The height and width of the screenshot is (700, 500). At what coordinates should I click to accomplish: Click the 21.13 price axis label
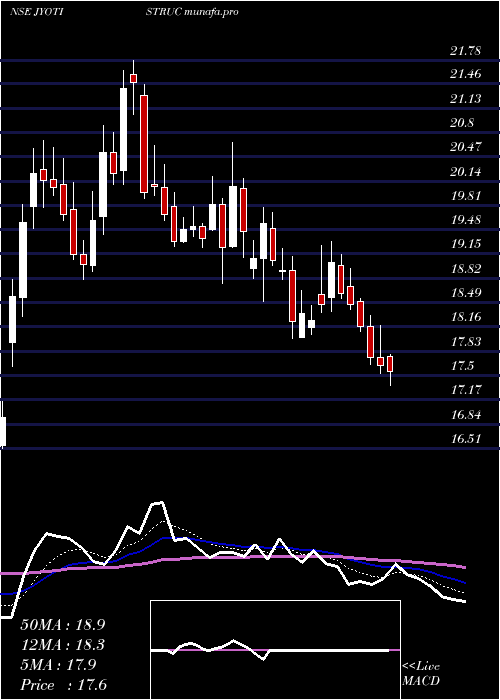(466, 99)
